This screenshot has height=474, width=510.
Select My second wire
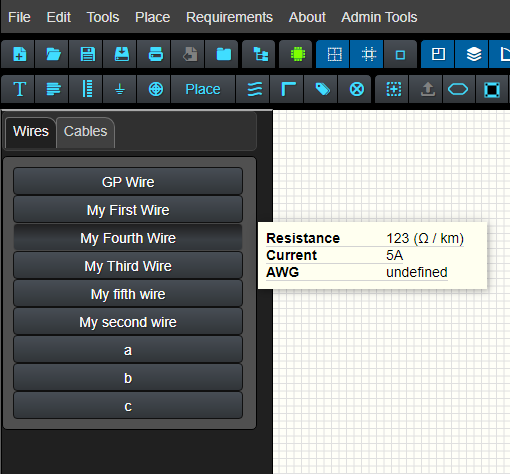coord(128,321)
